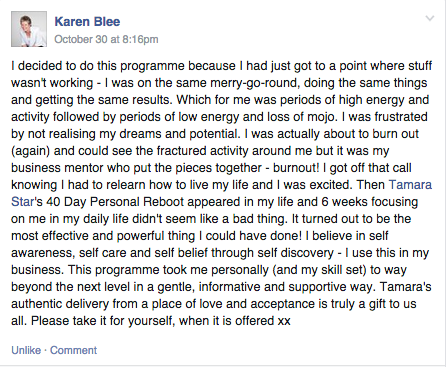Click the word 'gift' near the post's end

pyautogui.click(x=377, y=304)
